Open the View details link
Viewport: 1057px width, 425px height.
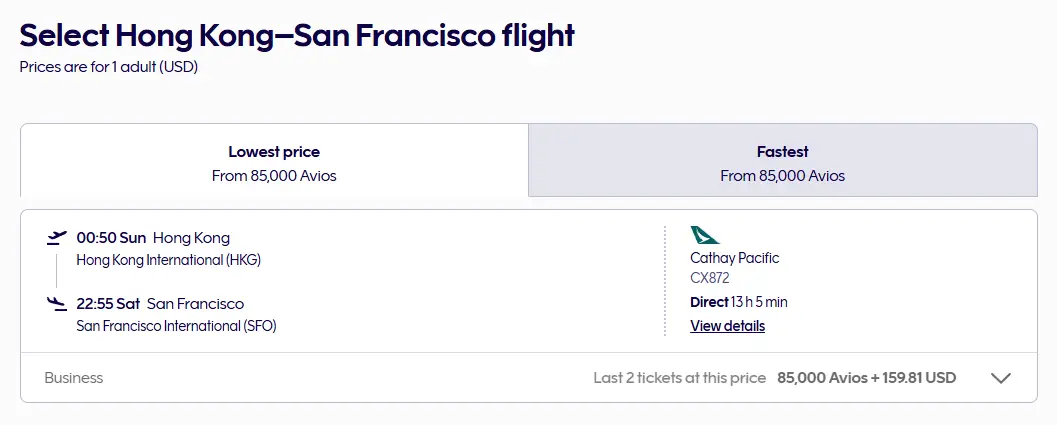[x=727, y=327]
